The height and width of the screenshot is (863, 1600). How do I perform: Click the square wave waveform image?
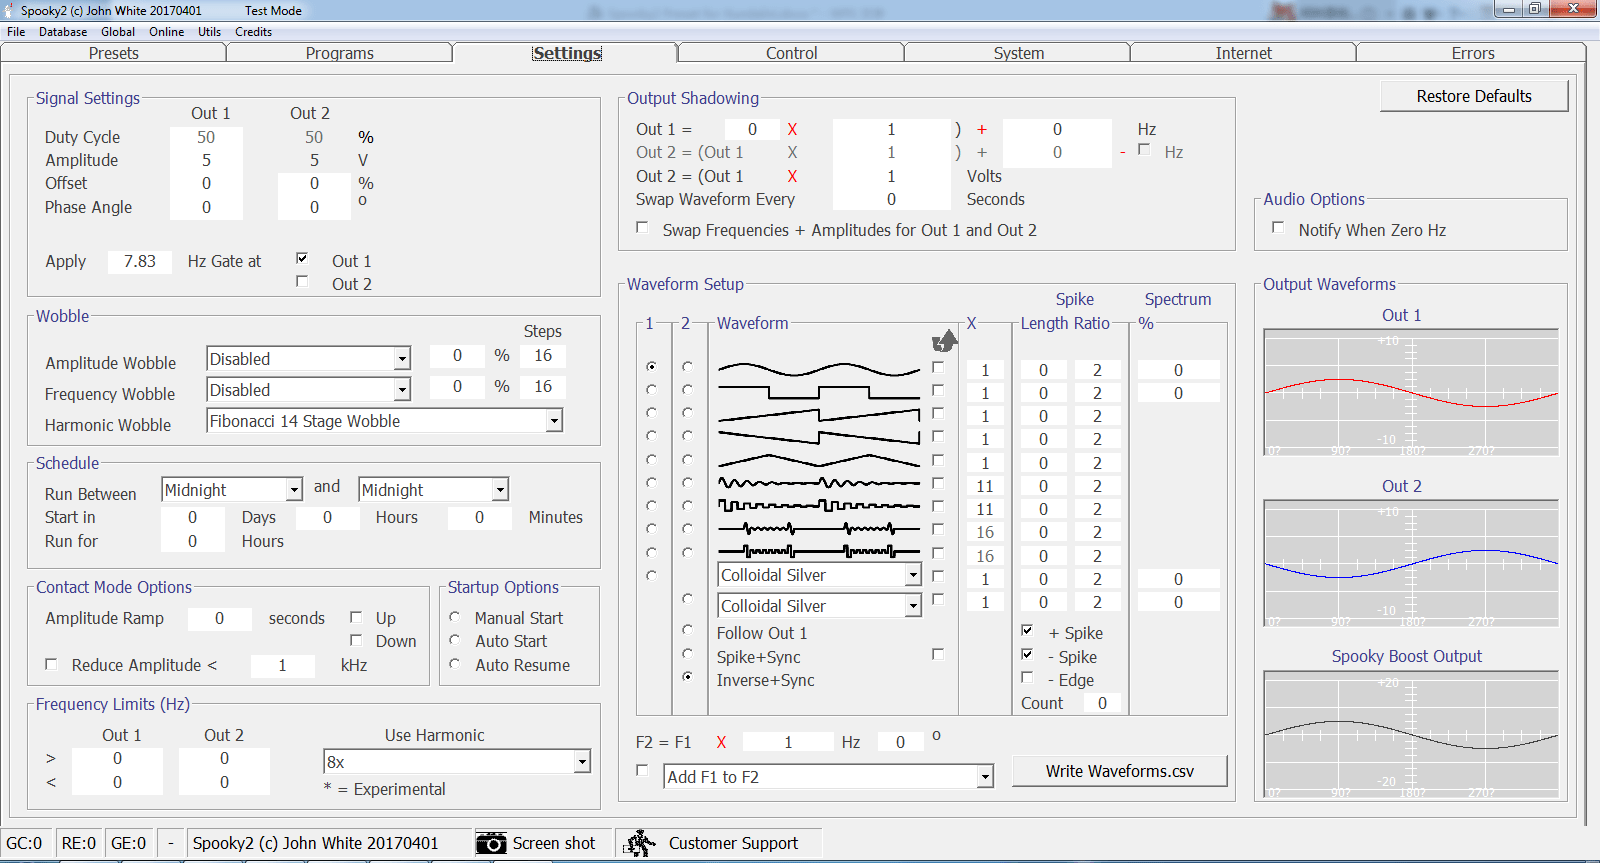click(x=818, y=392)
